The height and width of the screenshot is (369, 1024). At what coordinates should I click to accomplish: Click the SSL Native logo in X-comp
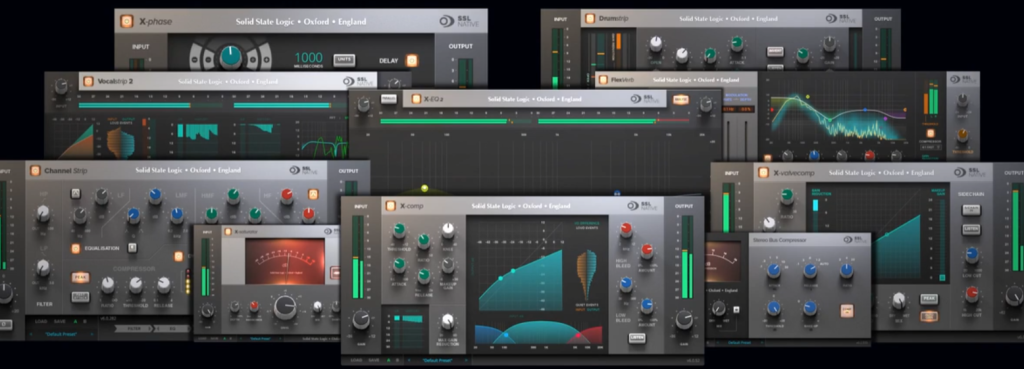[642, 206]
